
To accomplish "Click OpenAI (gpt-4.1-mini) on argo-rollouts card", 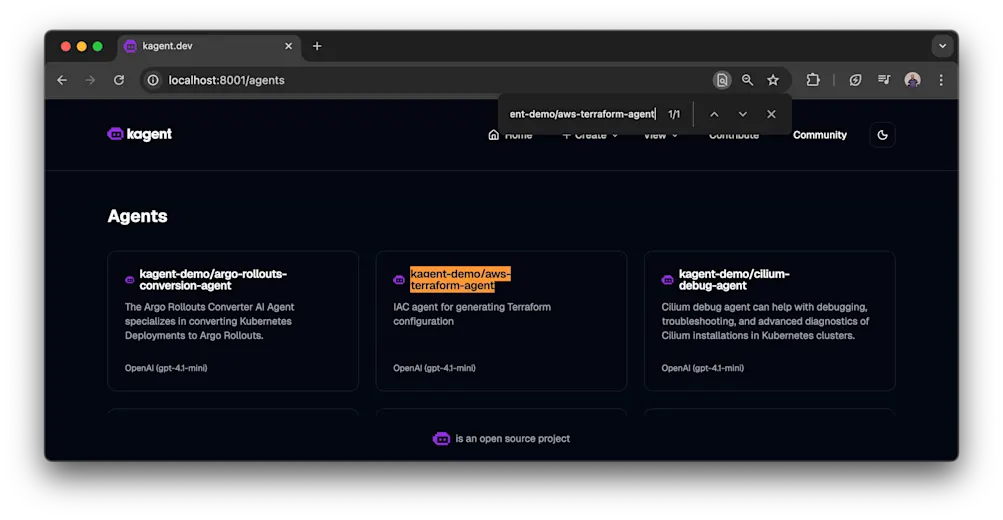I will point(166,368).
